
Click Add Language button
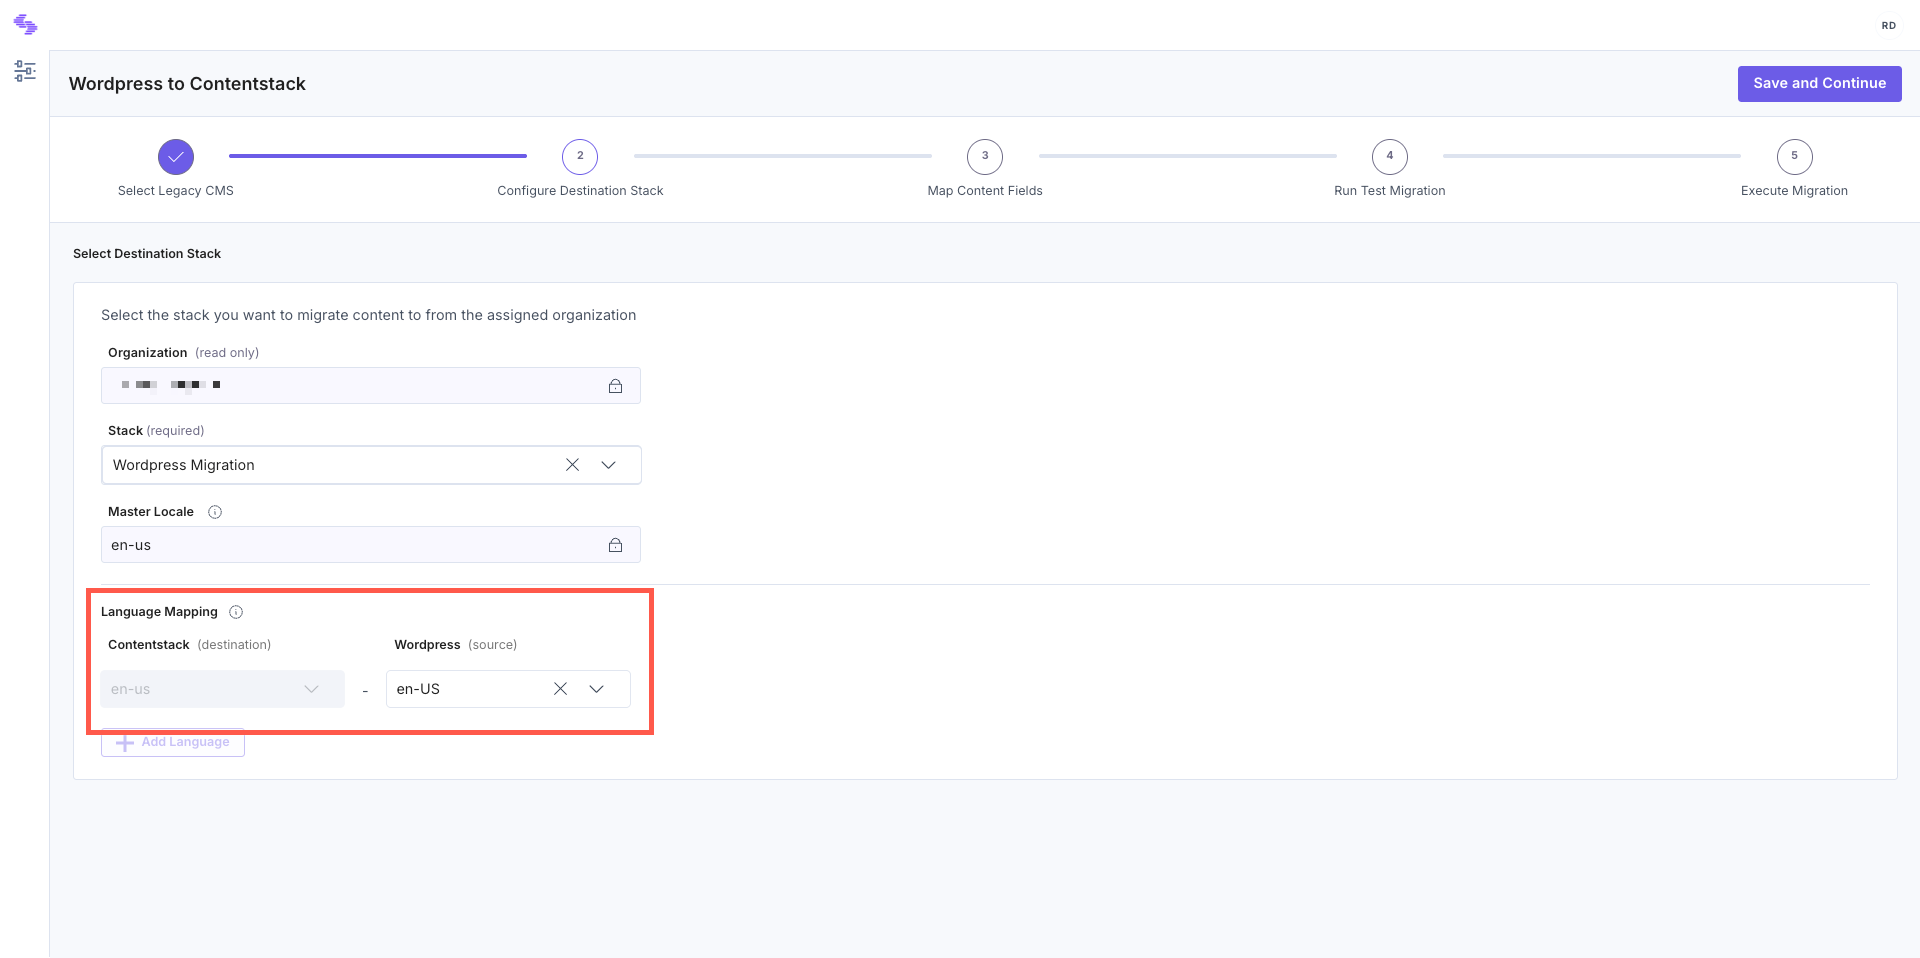(173, 743)
